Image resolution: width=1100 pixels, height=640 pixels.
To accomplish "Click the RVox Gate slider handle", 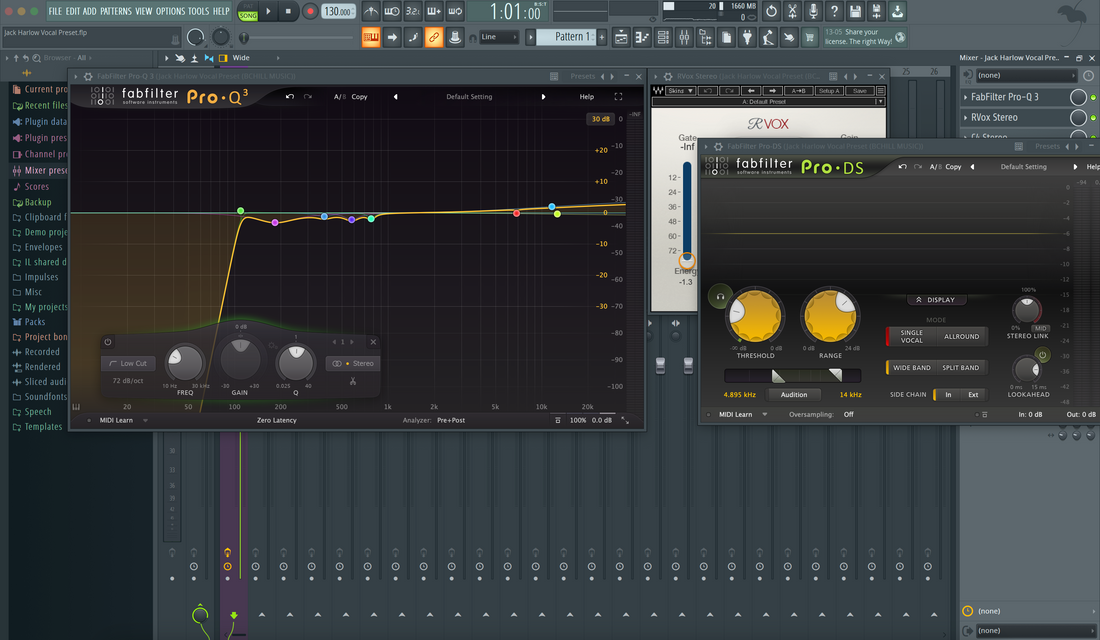I will [686, 259].
